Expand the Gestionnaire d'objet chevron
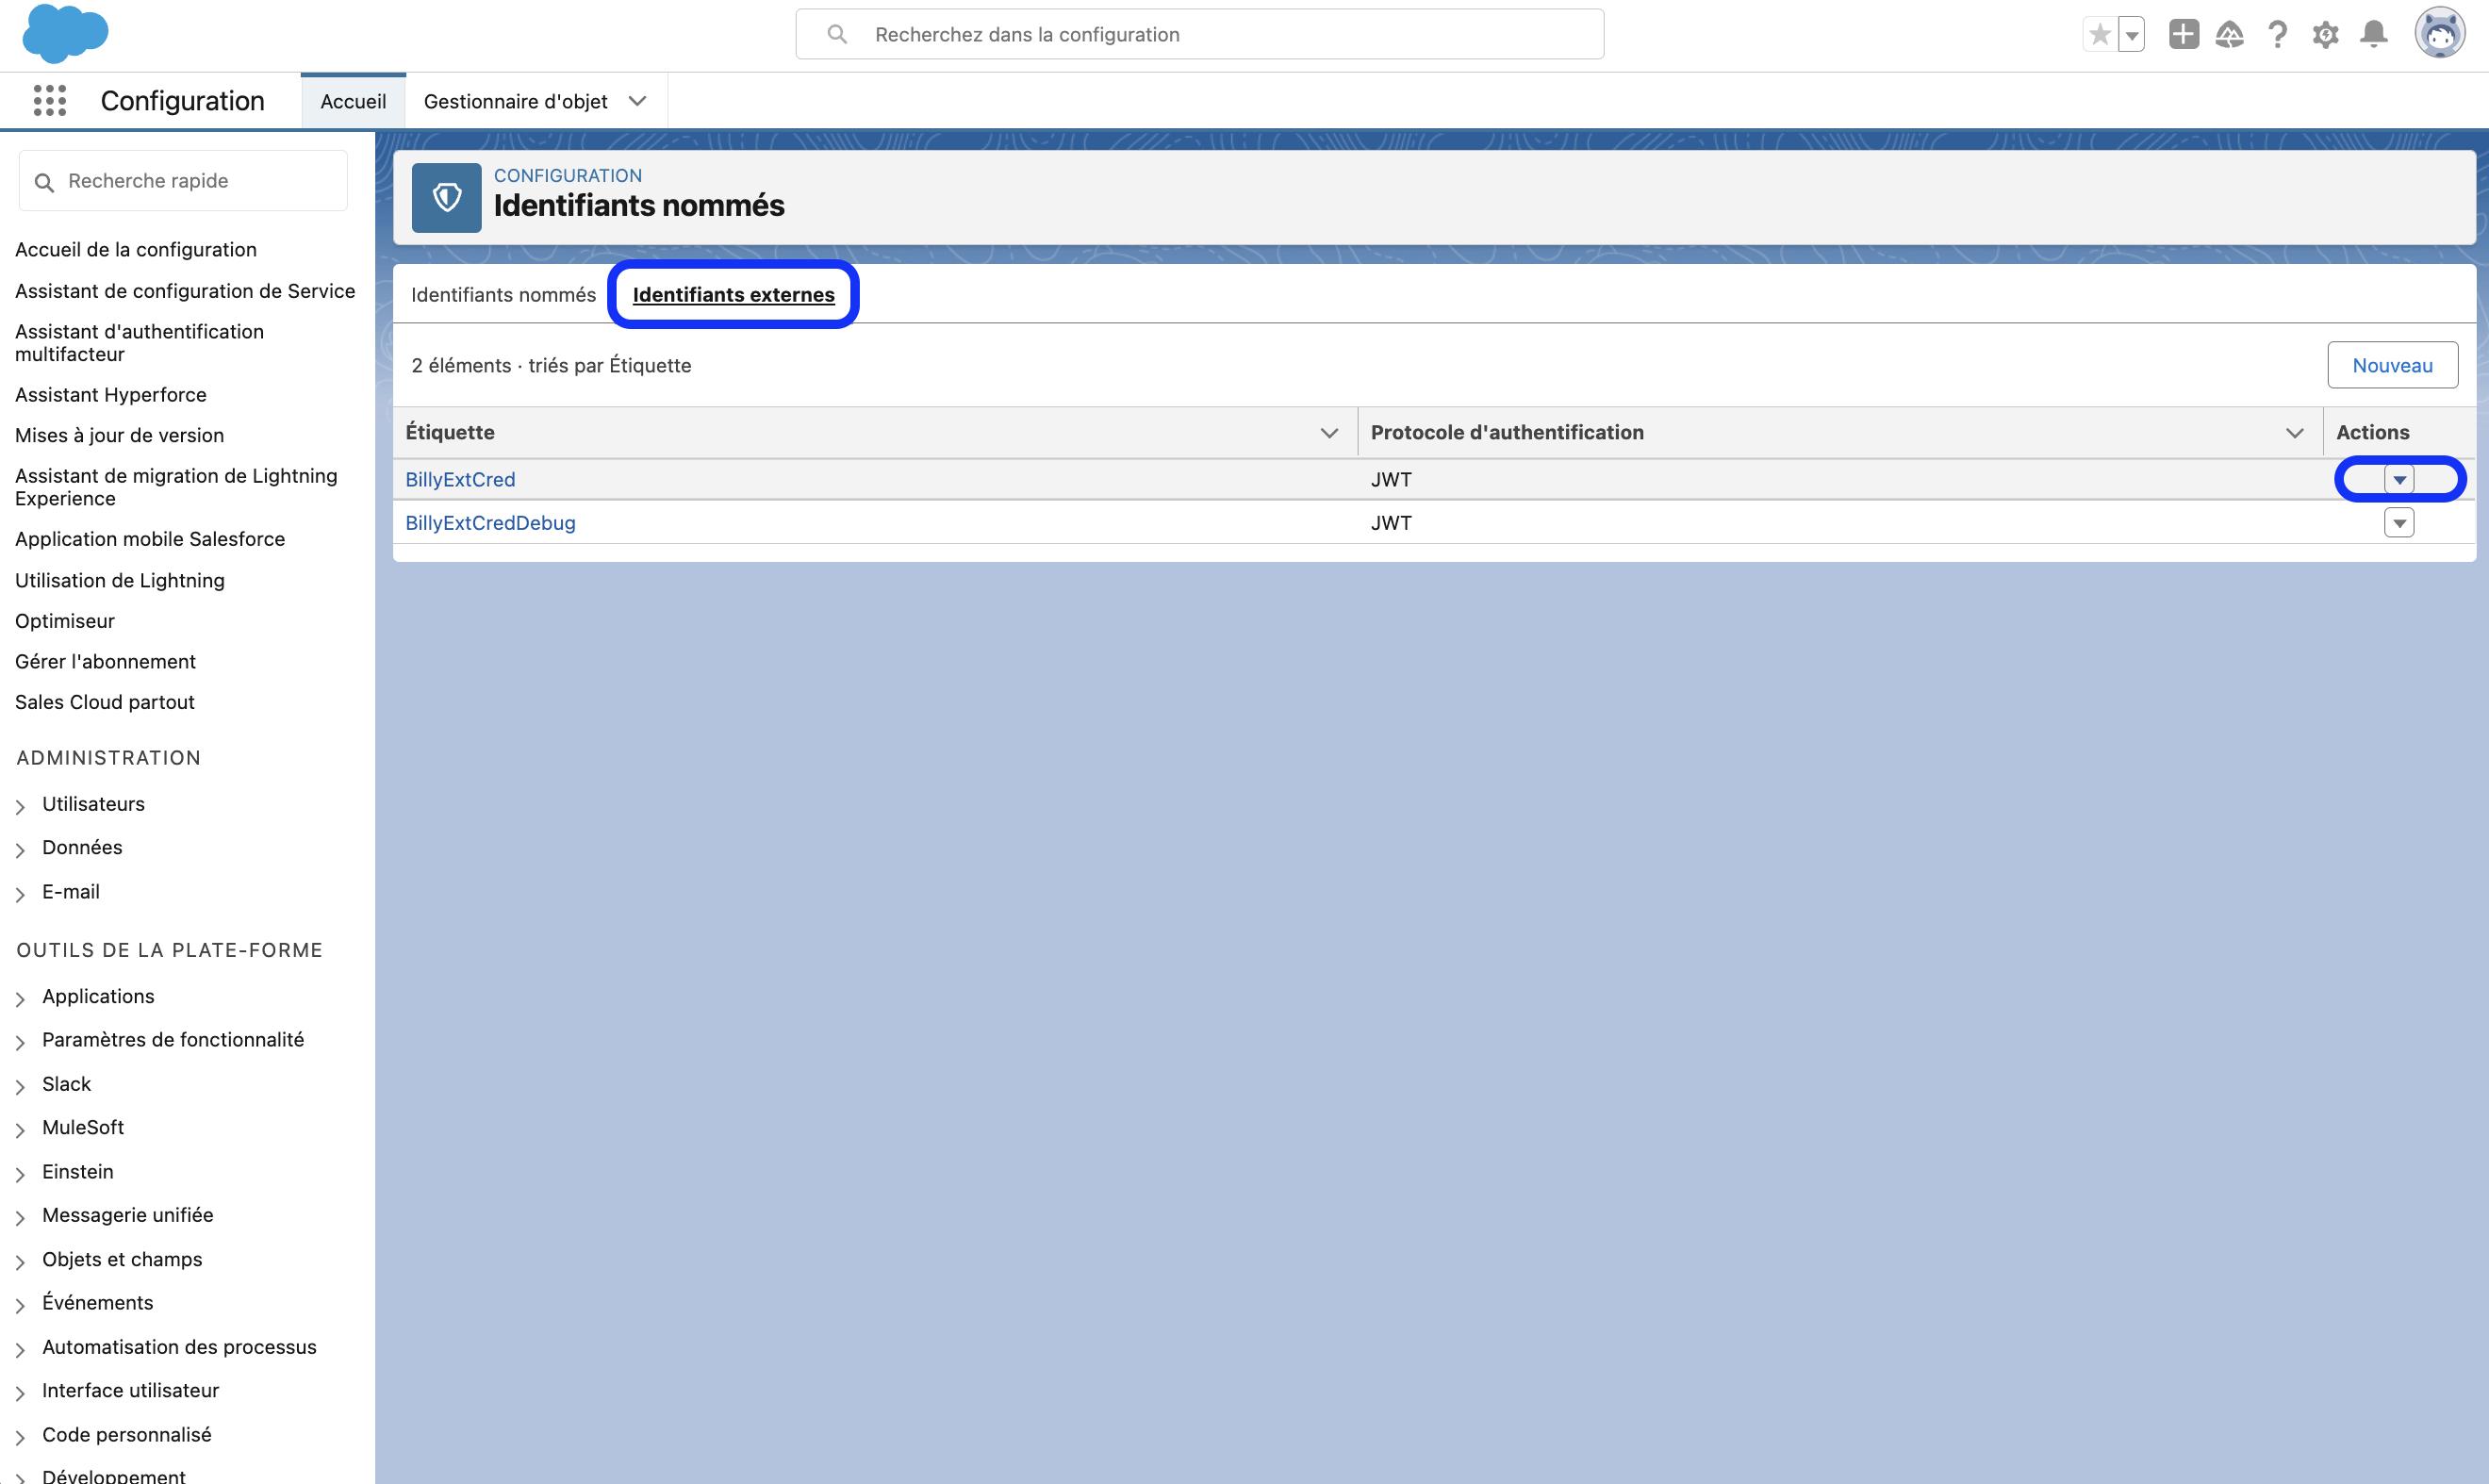The width and height of the screenshot is (2489, 1484). click(x=638, y=101)
